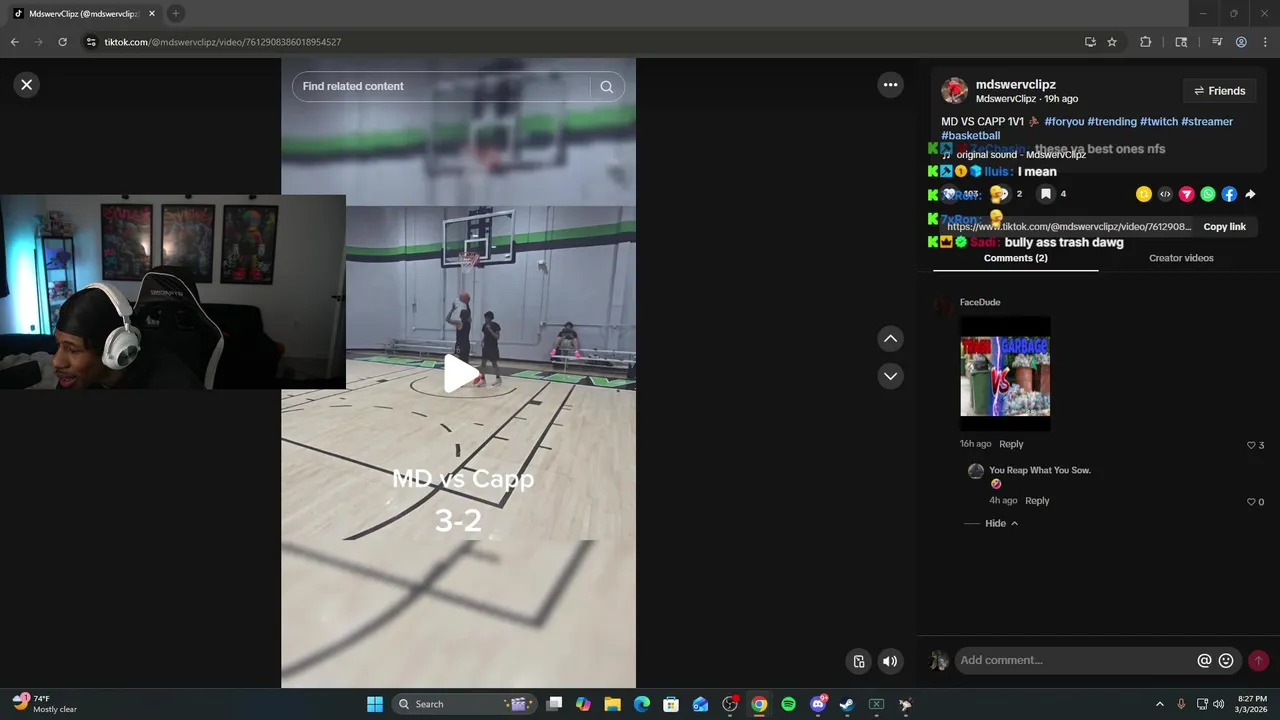Save the video with bookmark icon
The width and height of the screenshot is (1280, 720).
click(1045, 194)
